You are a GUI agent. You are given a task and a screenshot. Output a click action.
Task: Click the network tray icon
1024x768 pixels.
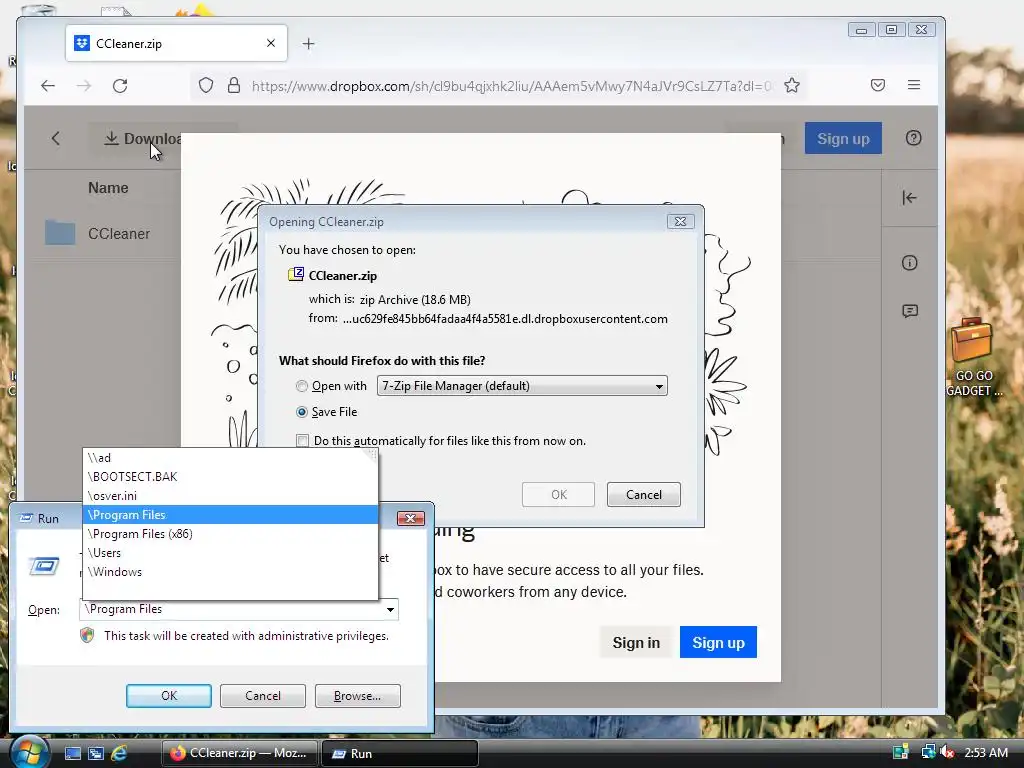(927, 752)
